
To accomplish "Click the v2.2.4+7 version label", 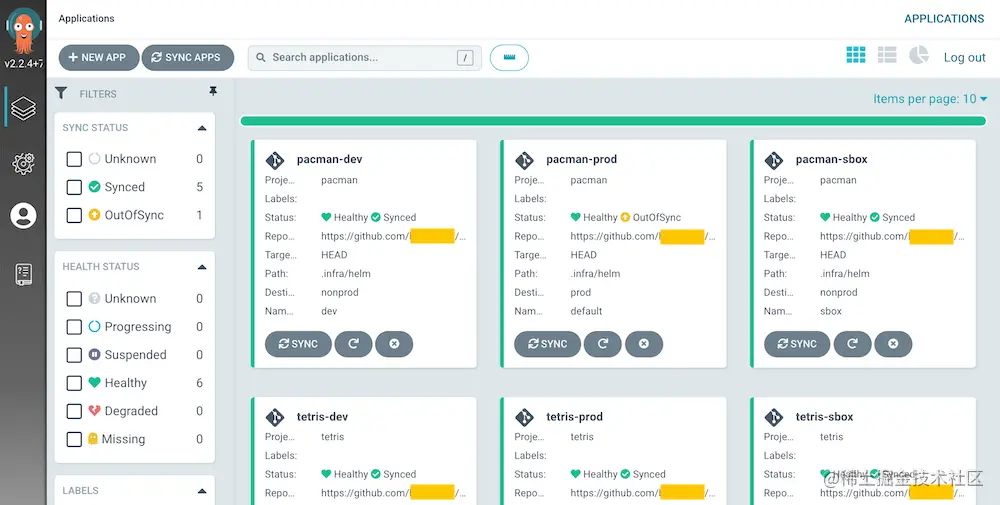I will point(24,63).
